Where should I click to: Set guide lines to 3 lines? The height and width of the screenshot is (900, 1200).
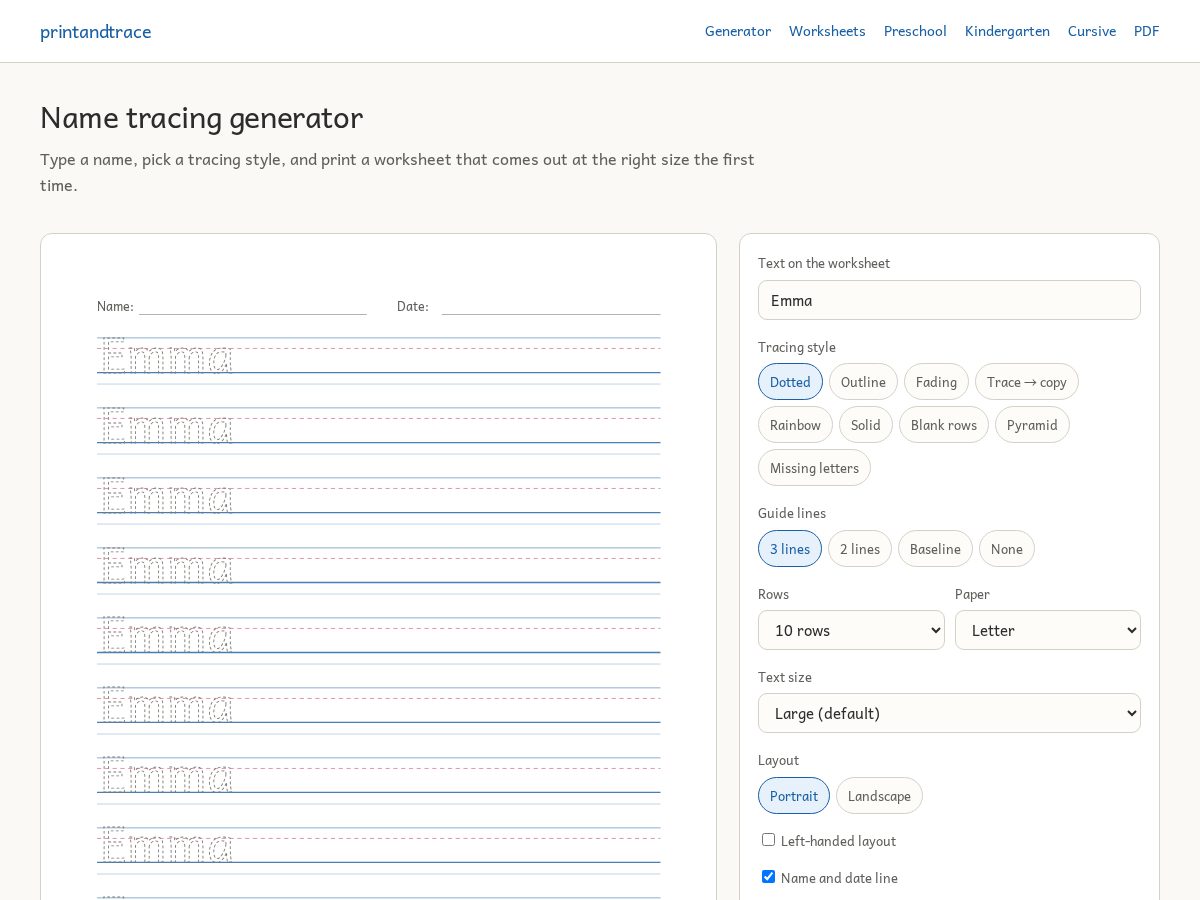pyautogui.click(x=790, y=549)
